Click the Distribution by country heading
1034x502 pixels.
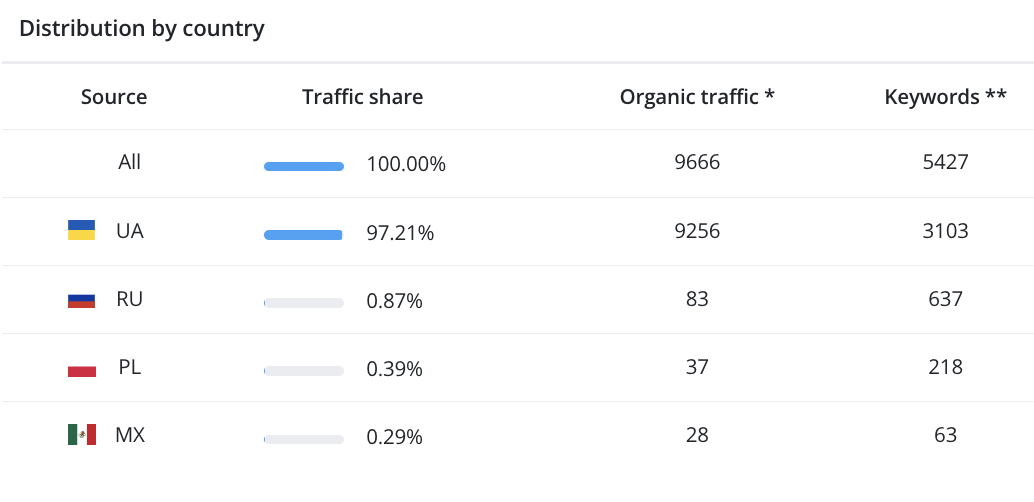click(142, 28)
